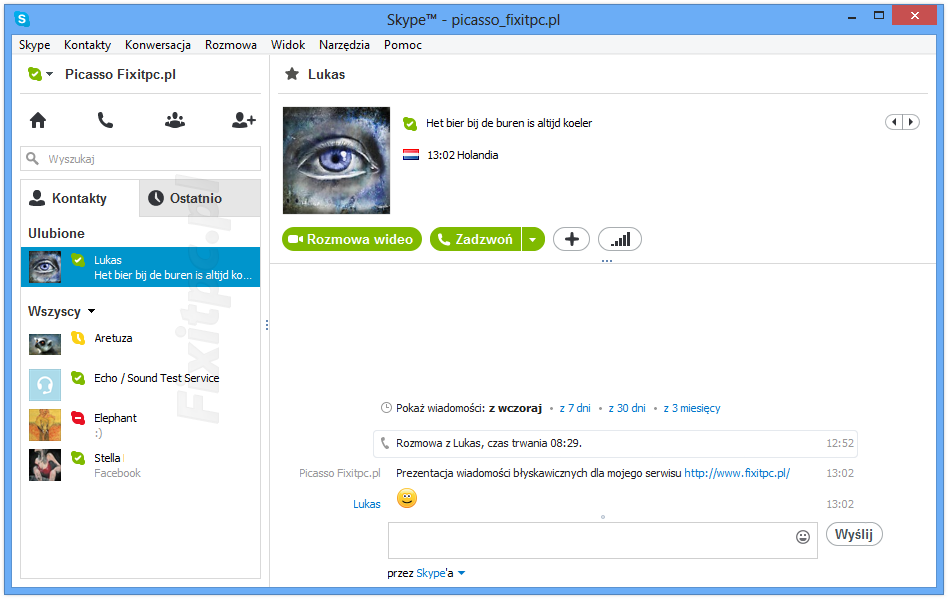Click the resize handle above the message box
Screen dimensions: 949x599
coord(603,517)
